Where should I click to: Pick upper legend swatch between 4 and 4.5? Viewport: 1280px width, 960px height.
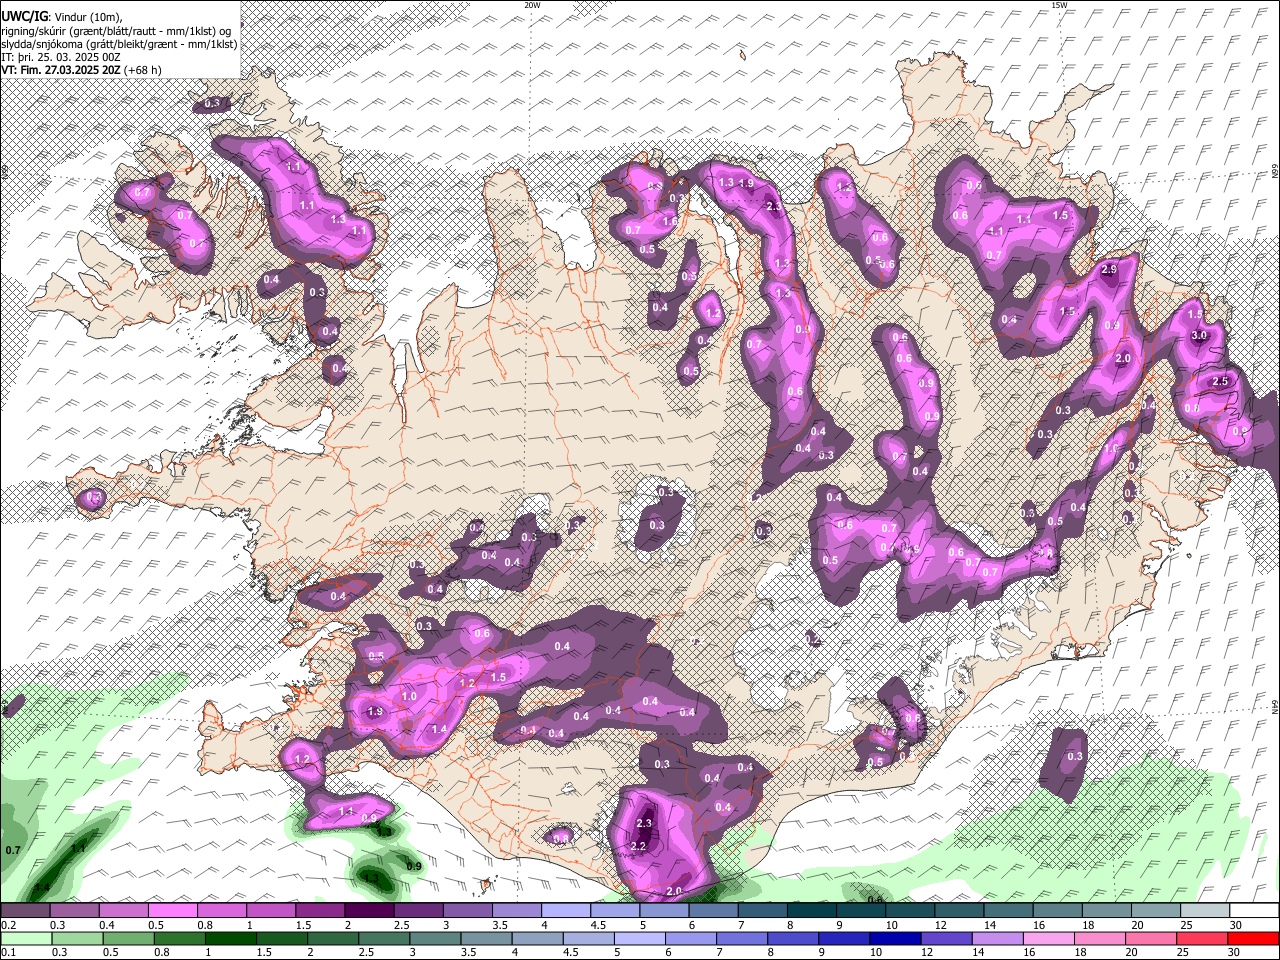[564, 911]
